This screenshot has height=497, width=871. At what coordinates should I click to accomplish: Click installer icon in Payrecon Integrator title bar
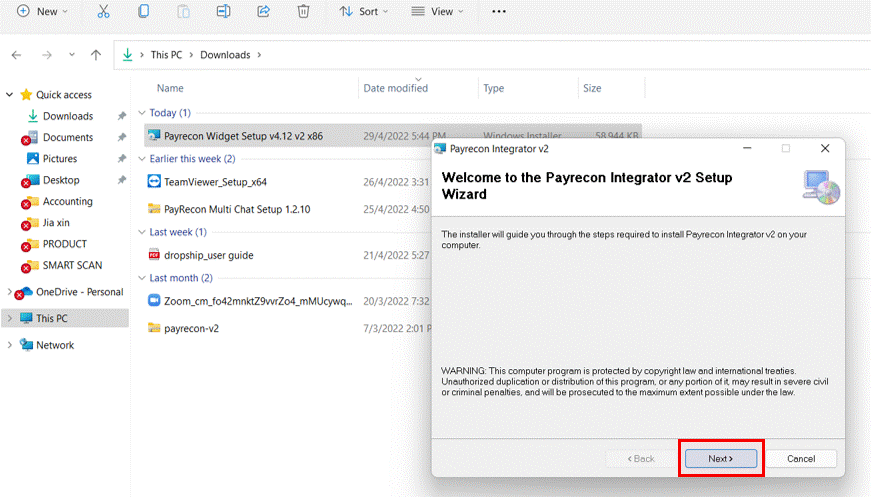tap(440, 149)
